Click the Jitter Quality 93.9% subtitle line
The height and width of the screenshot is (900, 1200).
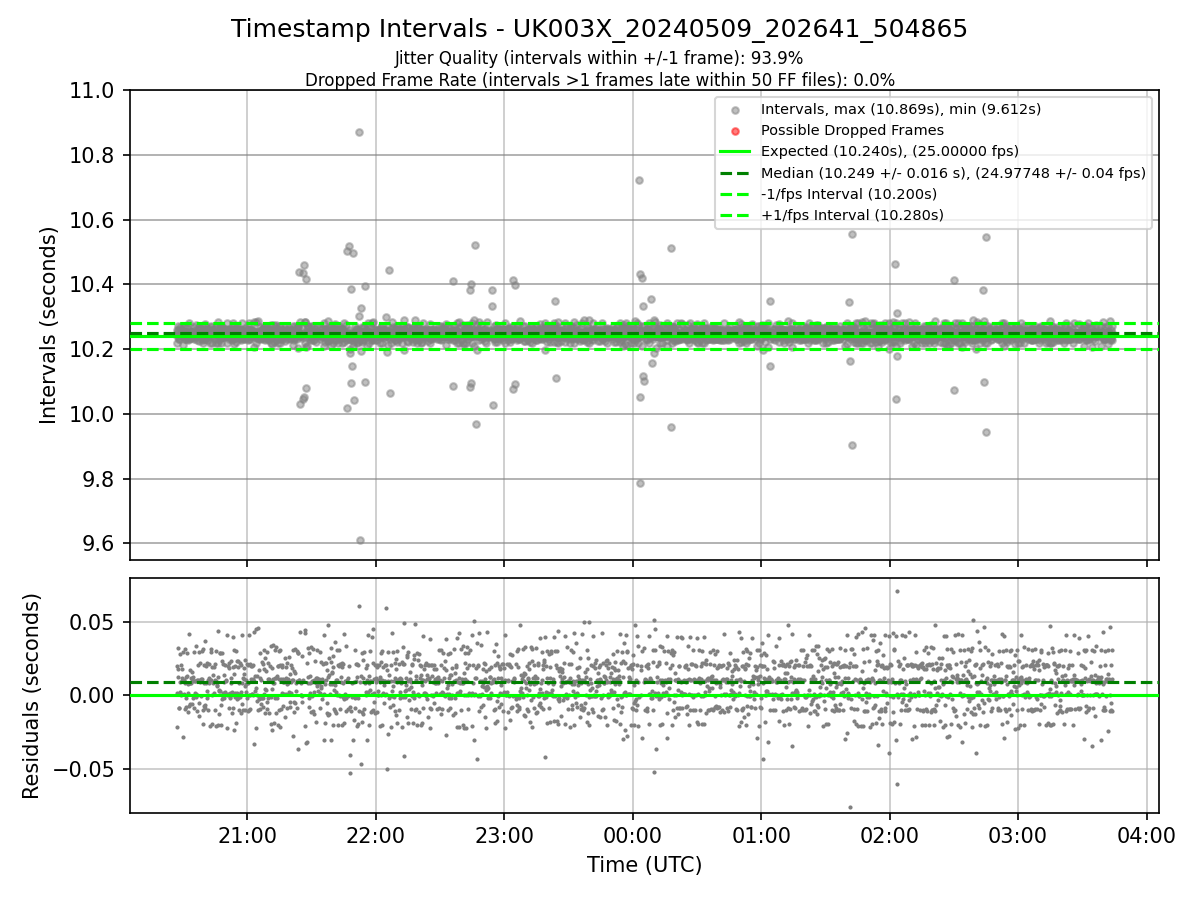point(599,58)
